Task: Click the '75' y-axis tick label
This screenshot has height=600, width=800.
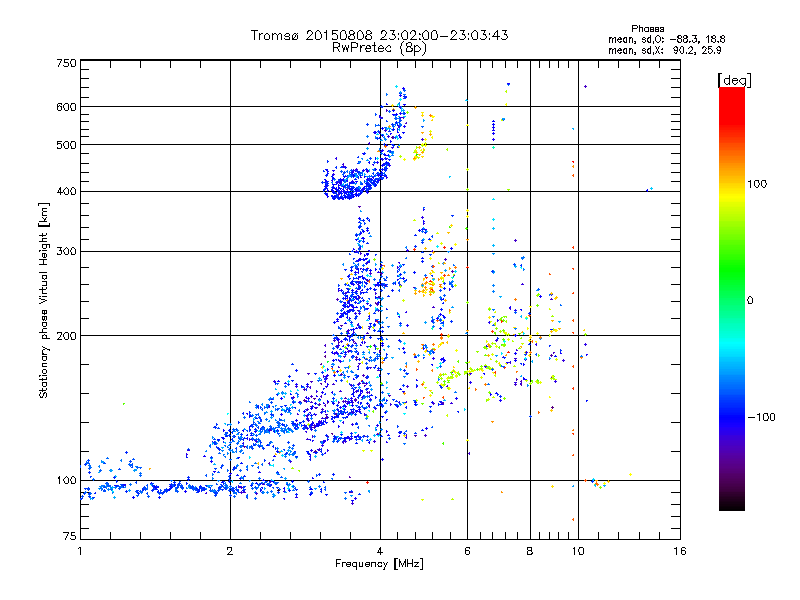Action: (70, 536)
